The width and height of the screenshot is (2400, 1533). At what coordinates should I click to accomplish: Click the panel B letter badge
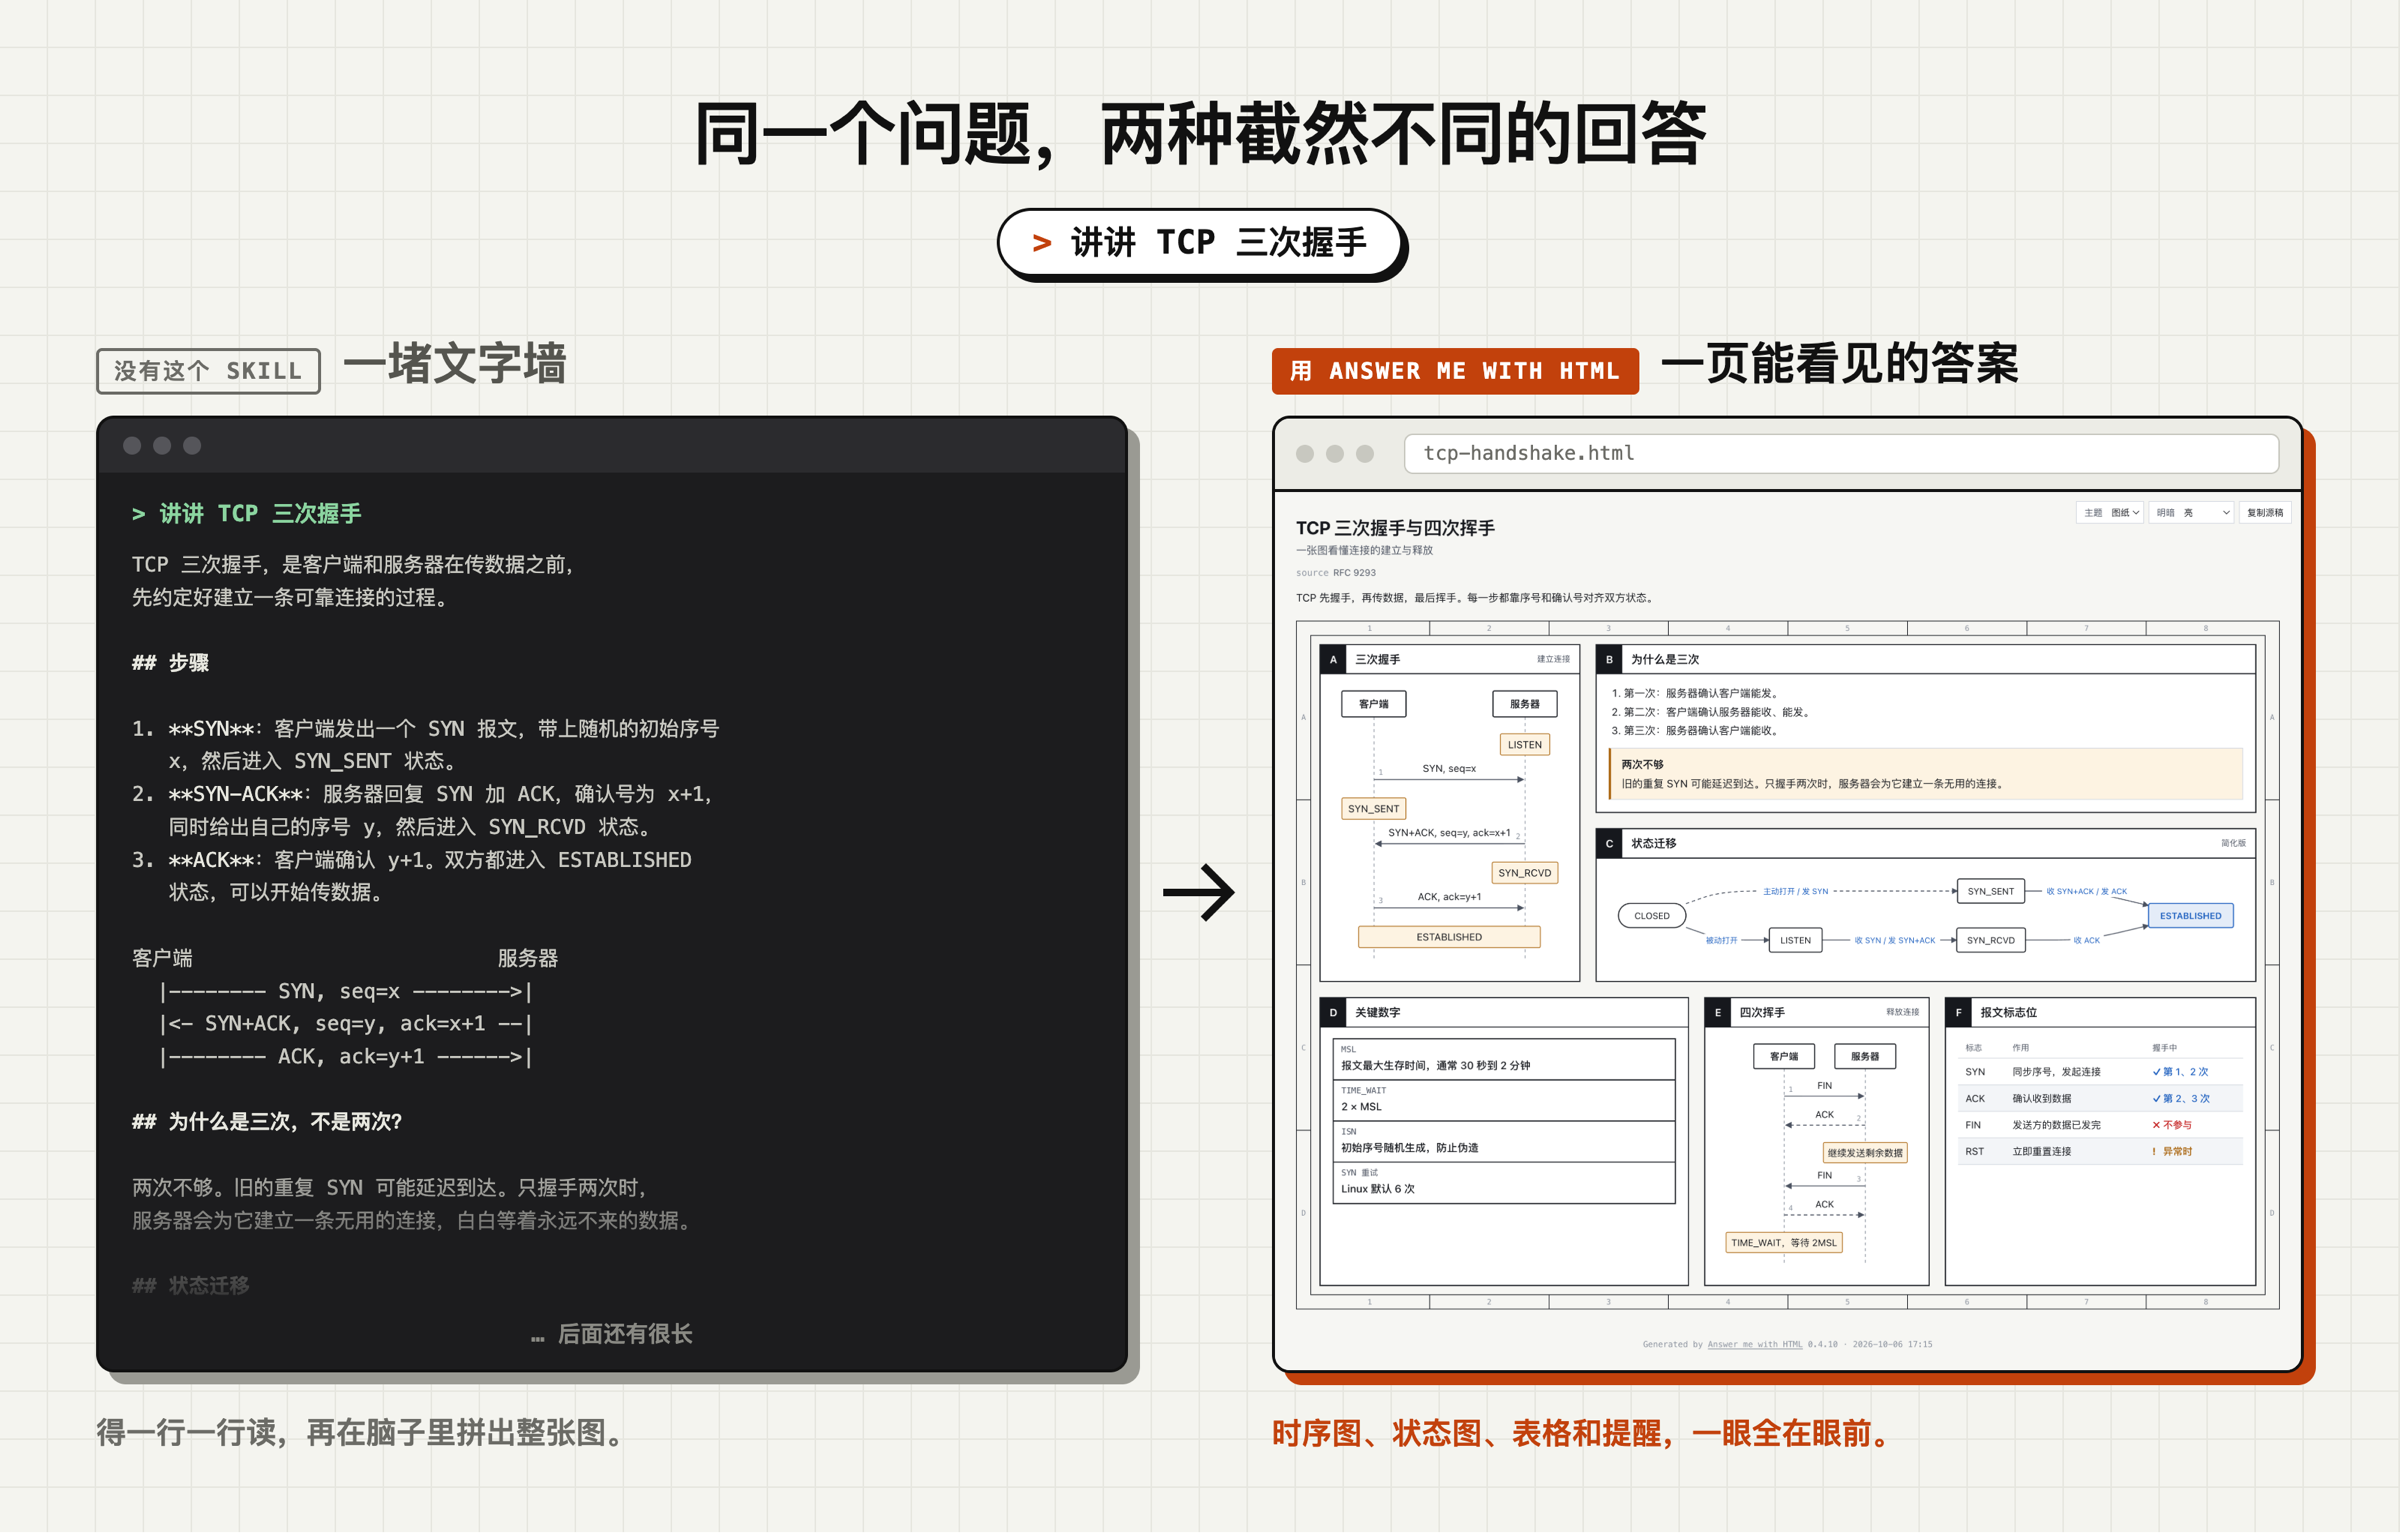(1609, 659)
